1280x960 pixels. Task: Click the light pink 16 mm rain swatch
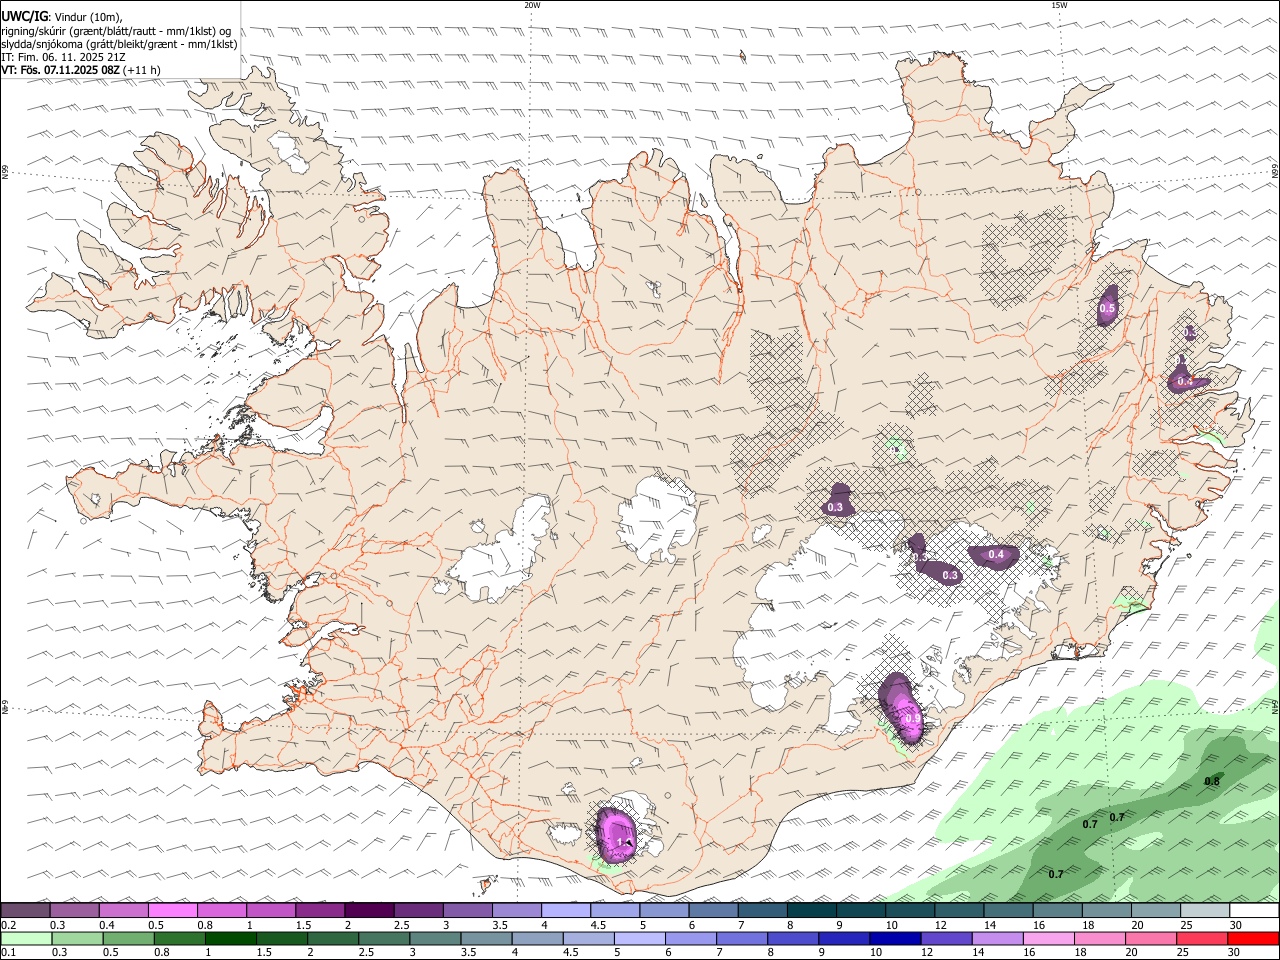tap(1049, 939)
